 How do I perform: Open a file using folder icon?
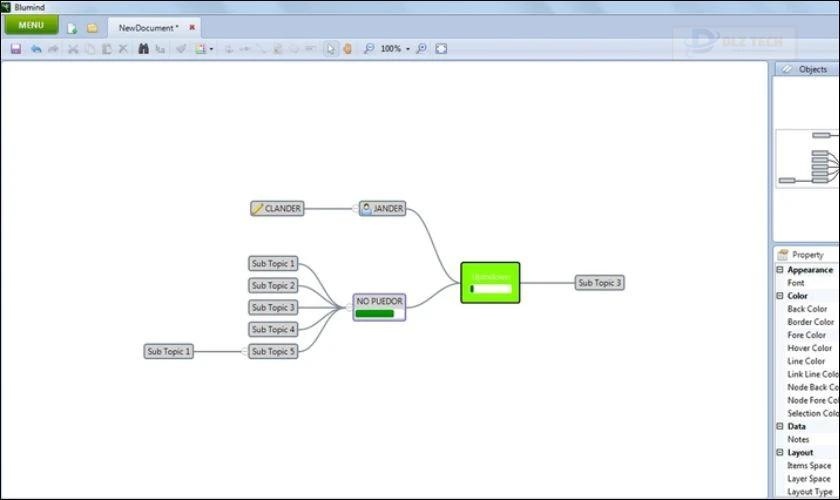92,28
